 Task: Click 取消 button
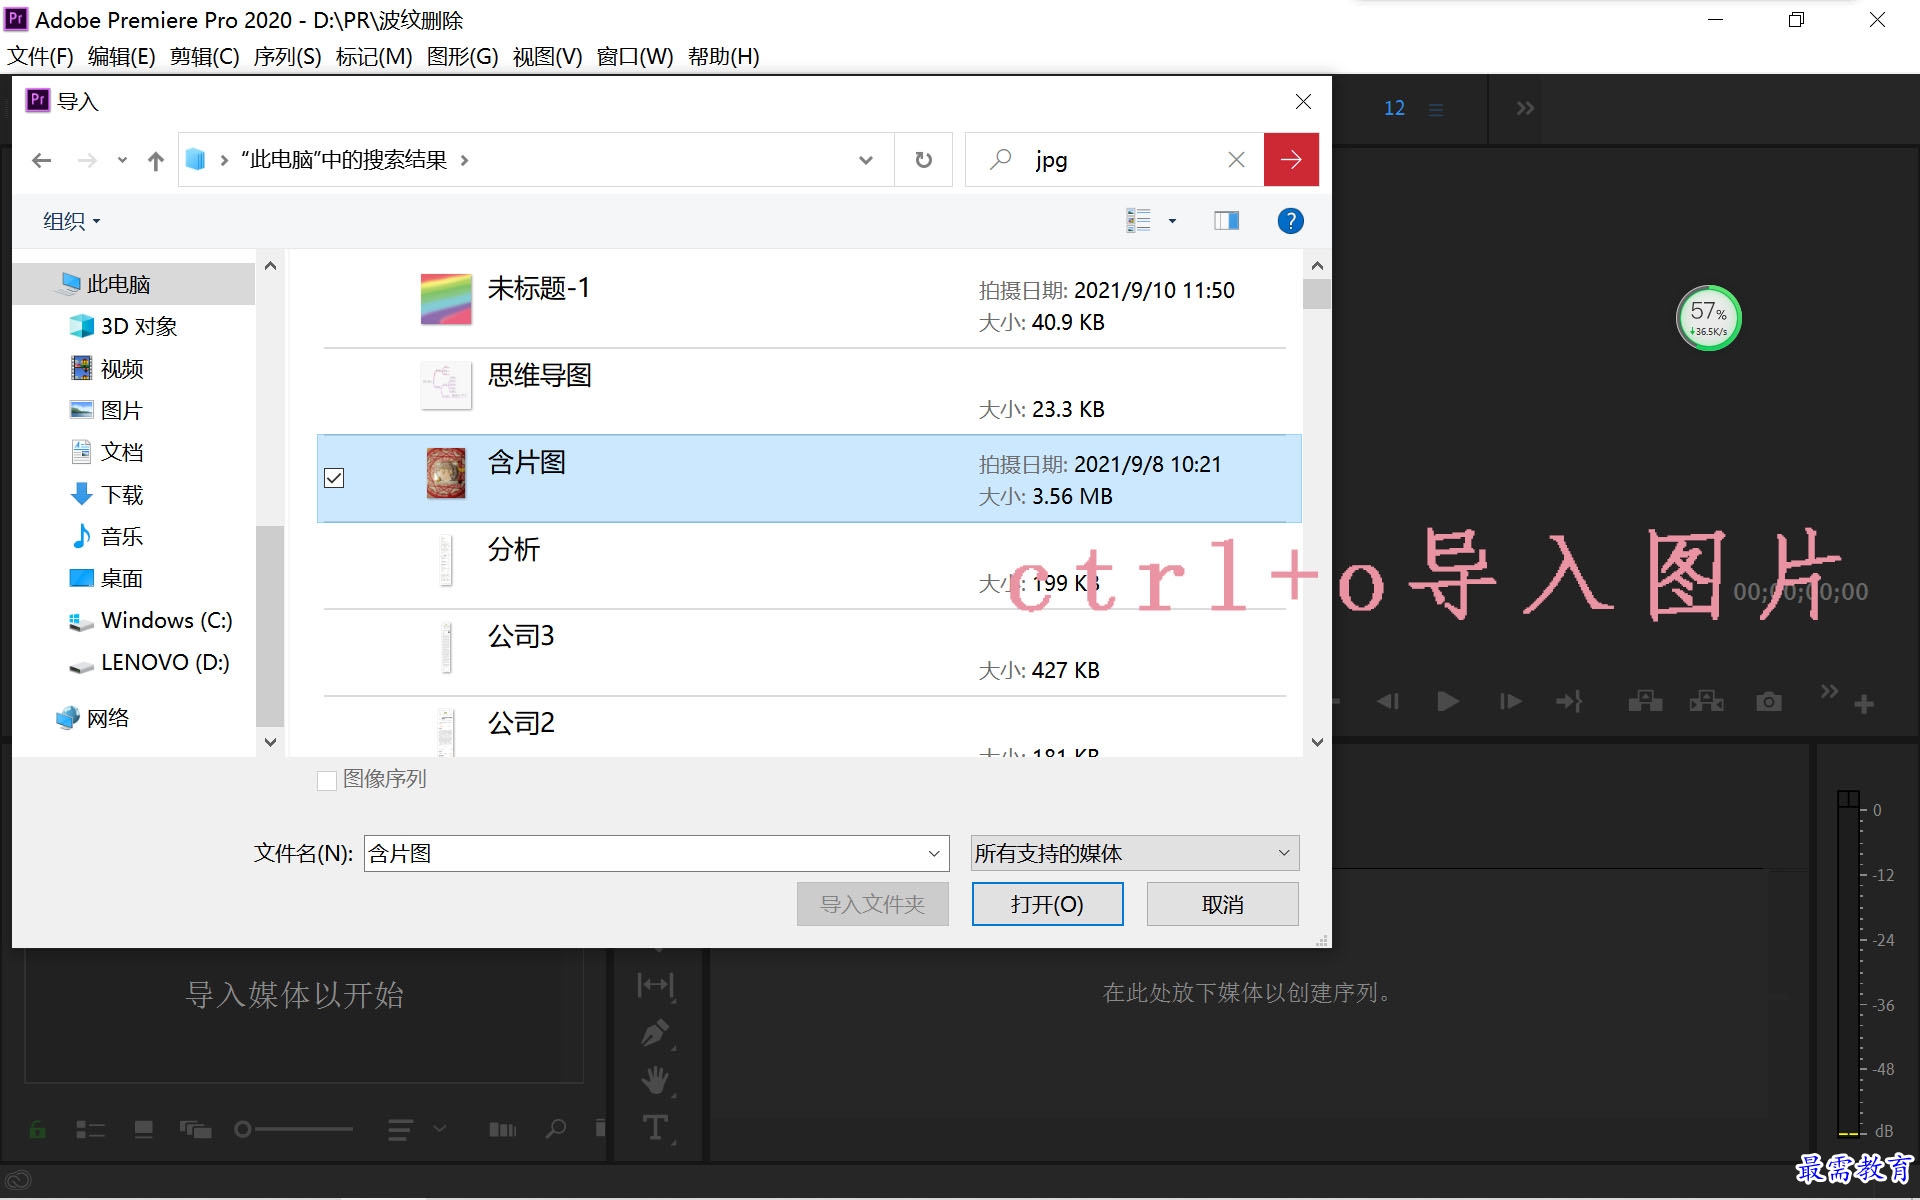(x=1222, y=904)
